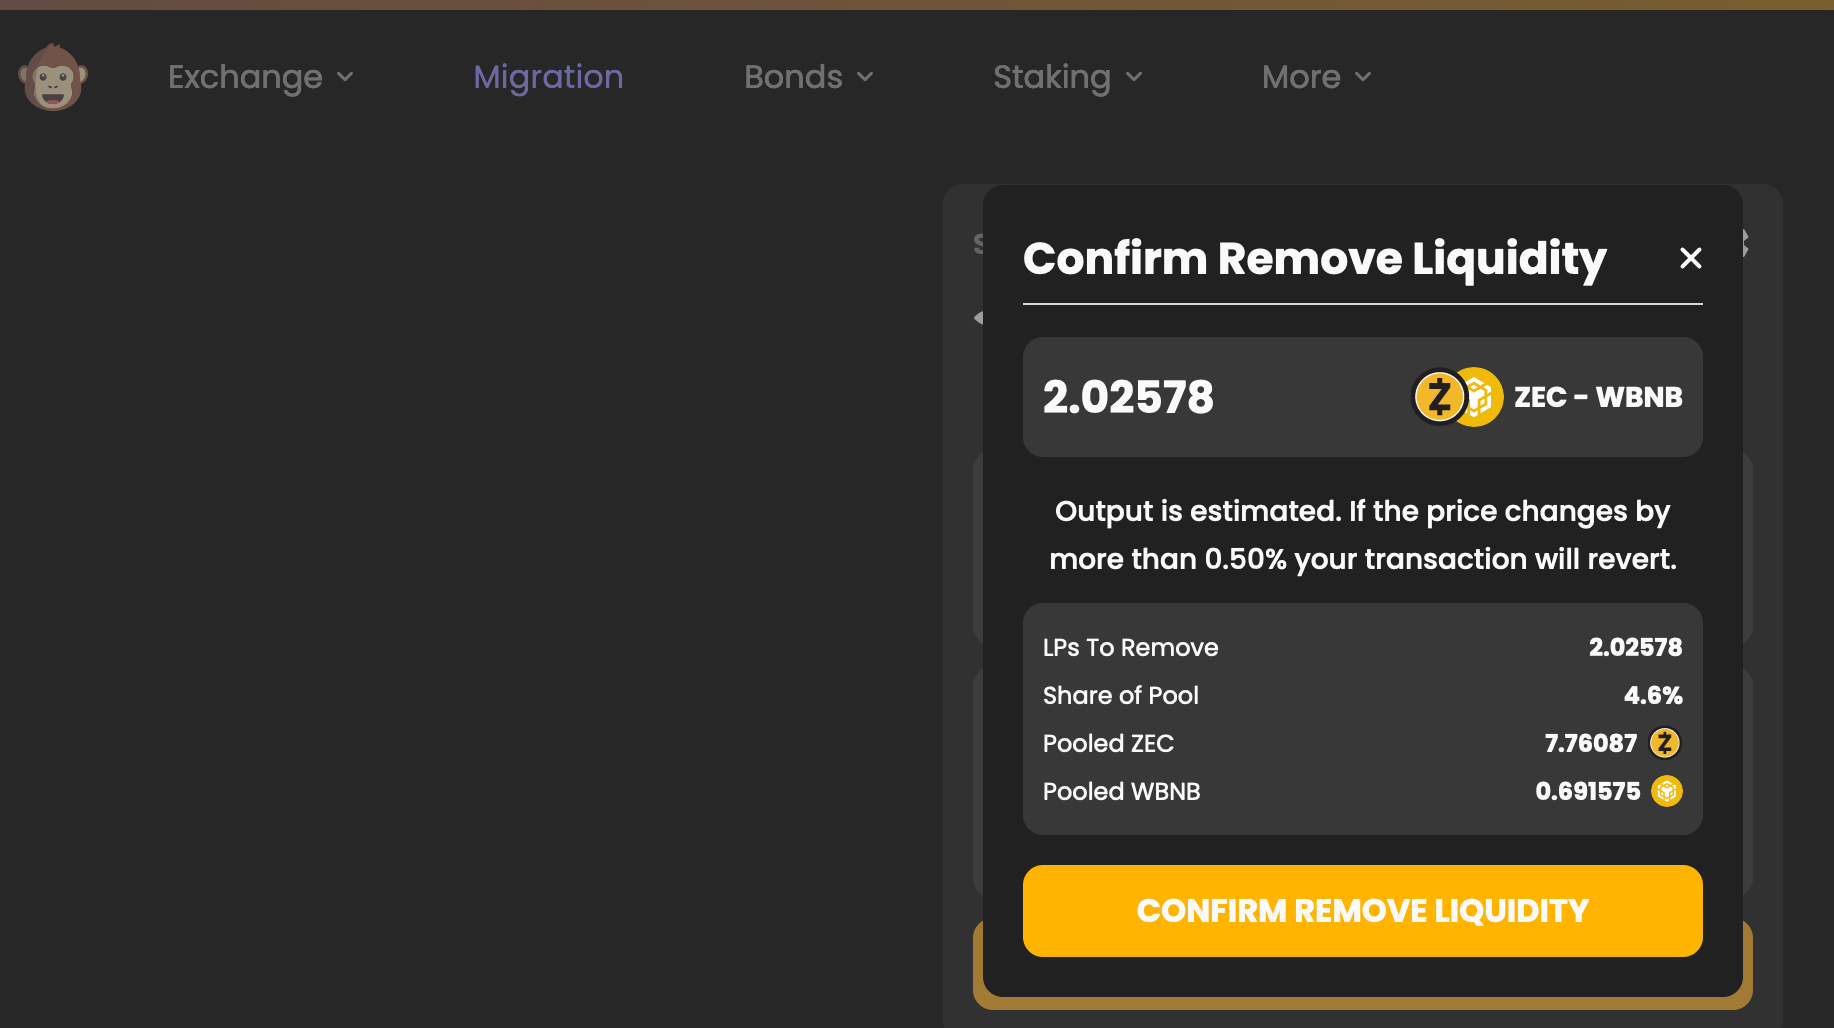Click the Share of Pool row
Viewport: 1834px width, 1028px height.
1120,695
